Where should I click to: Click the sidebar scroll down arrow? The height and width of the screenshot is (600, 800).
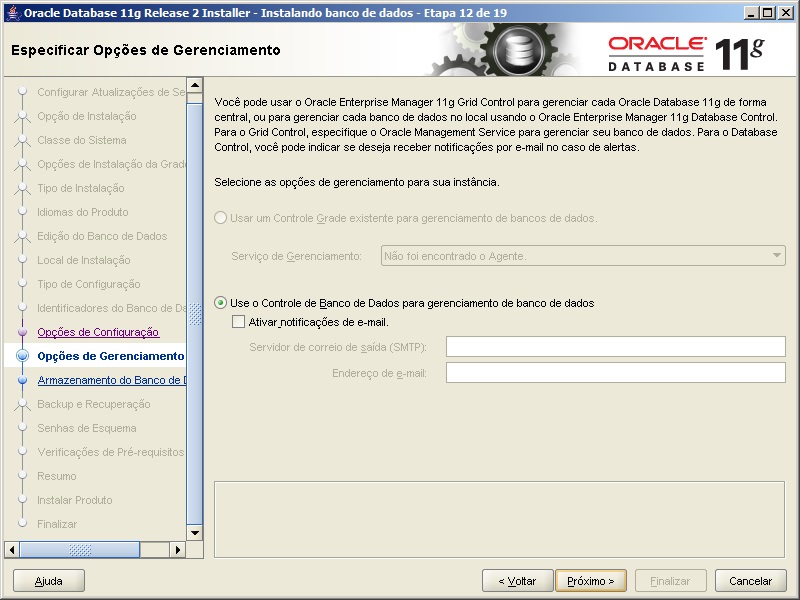(195, 533)
